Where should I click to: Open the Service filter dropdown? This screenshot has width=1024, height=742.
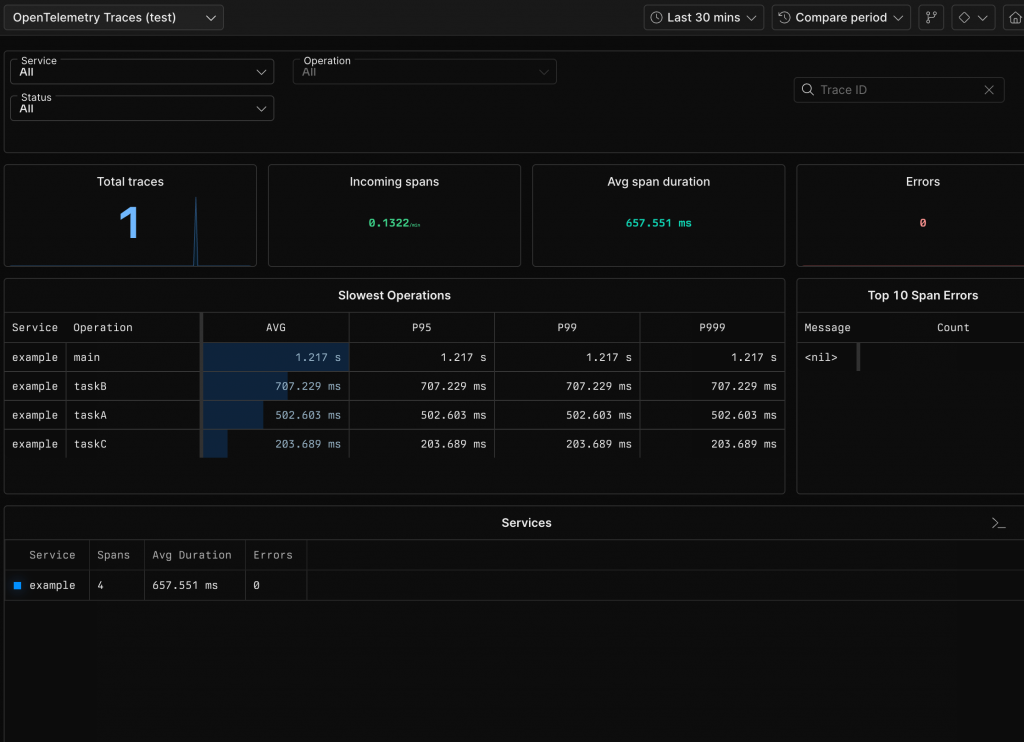(142, 71)
